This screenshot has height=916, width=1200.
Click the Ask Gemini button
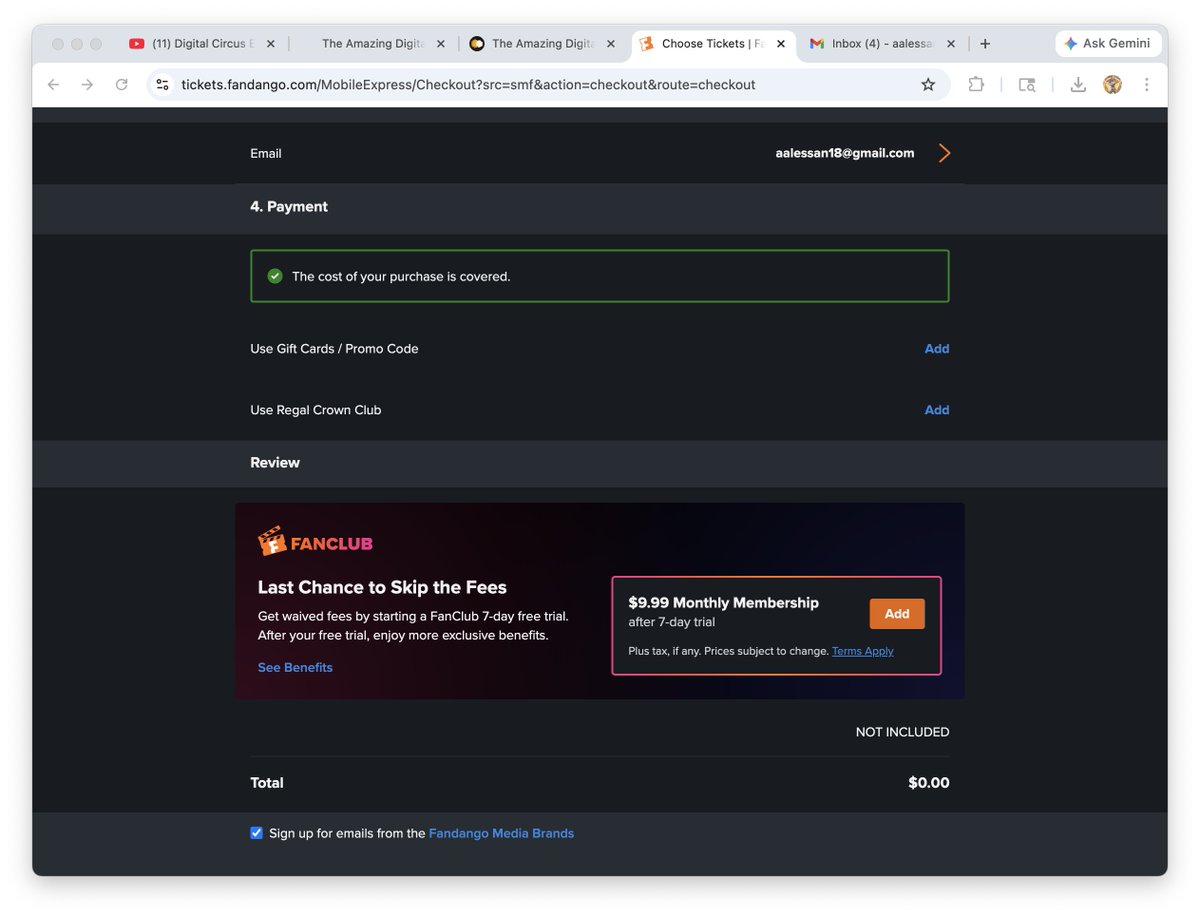point(1108,44)
